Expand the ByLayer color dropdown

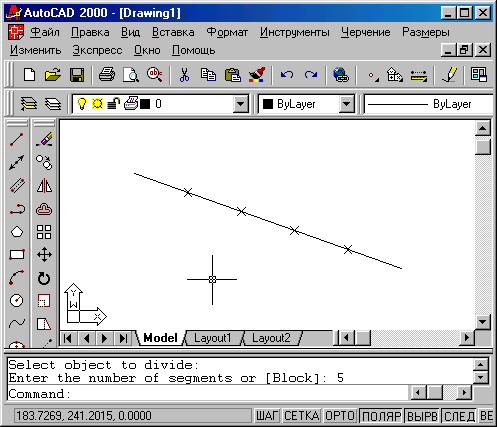(346, 104)
